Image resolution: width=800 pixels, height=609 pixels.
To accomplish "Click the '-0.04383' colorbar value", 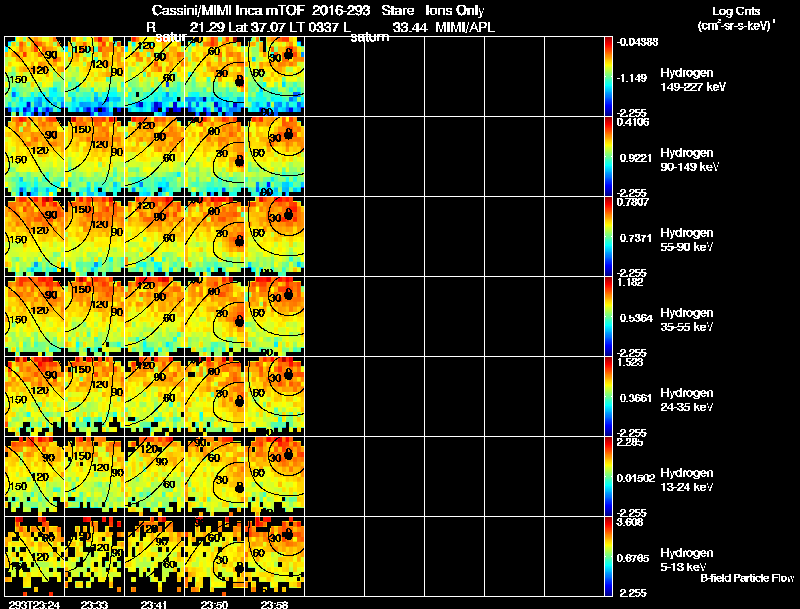I will 637,42.
